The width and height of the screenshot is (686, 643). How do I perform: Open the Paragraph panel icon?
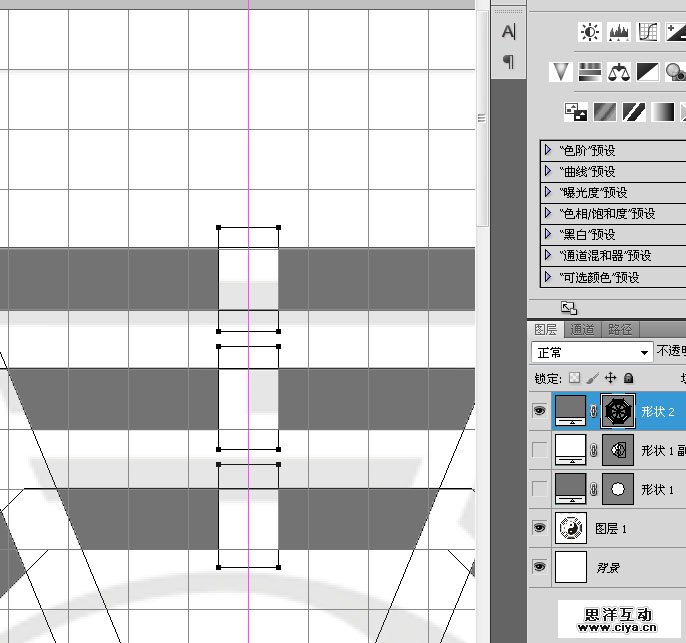click(508, 62)
